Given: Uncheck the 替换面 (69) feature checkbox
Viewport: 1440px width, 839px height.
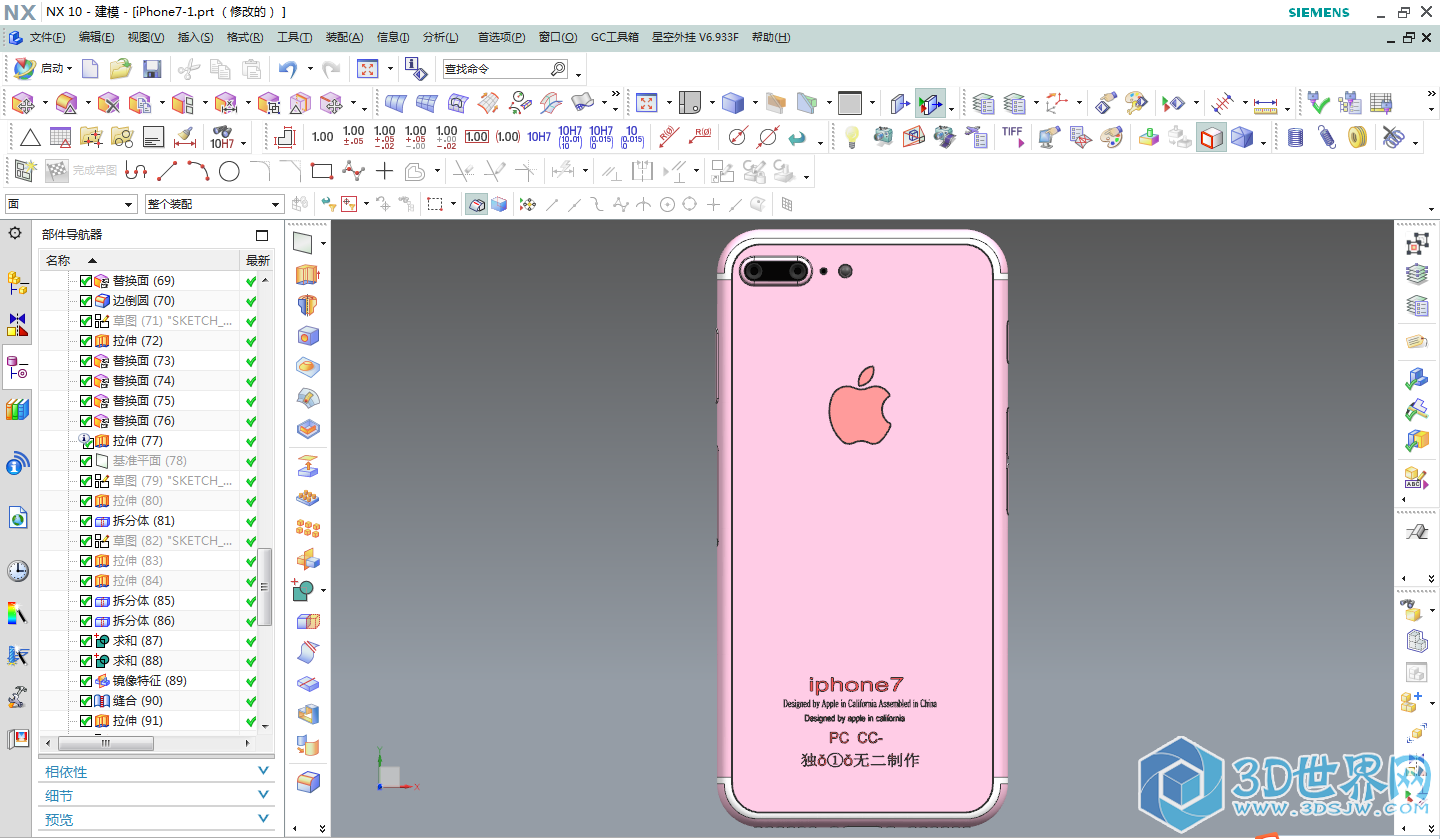Looking at the screenshot, I should click(86, 281).
